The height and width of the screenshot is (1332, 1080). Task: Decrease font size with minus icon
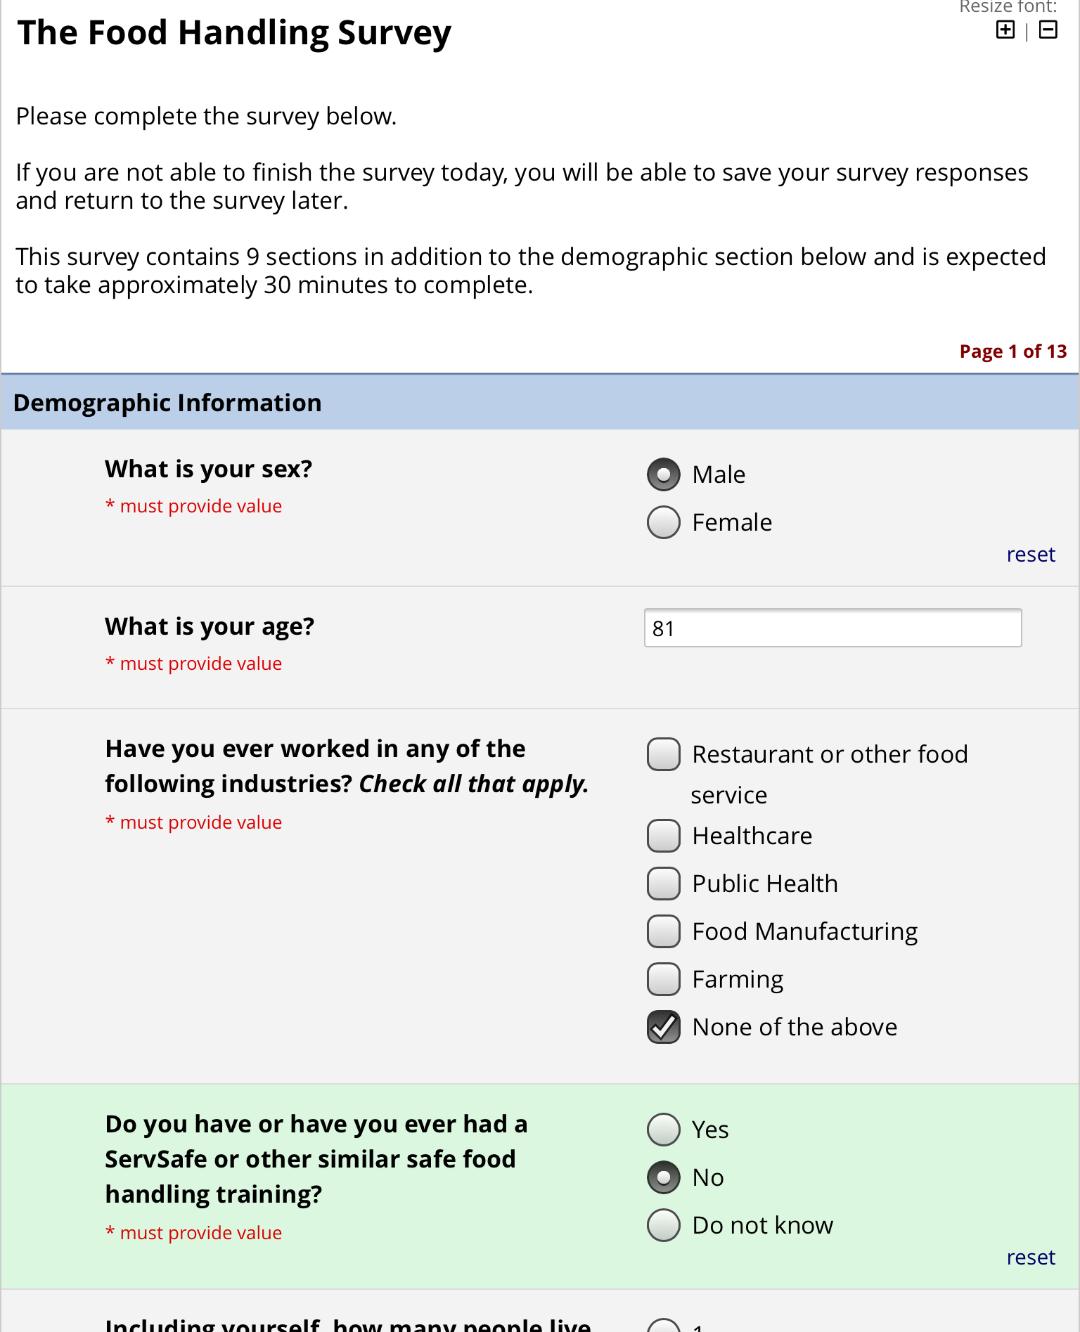(1048, 30)
